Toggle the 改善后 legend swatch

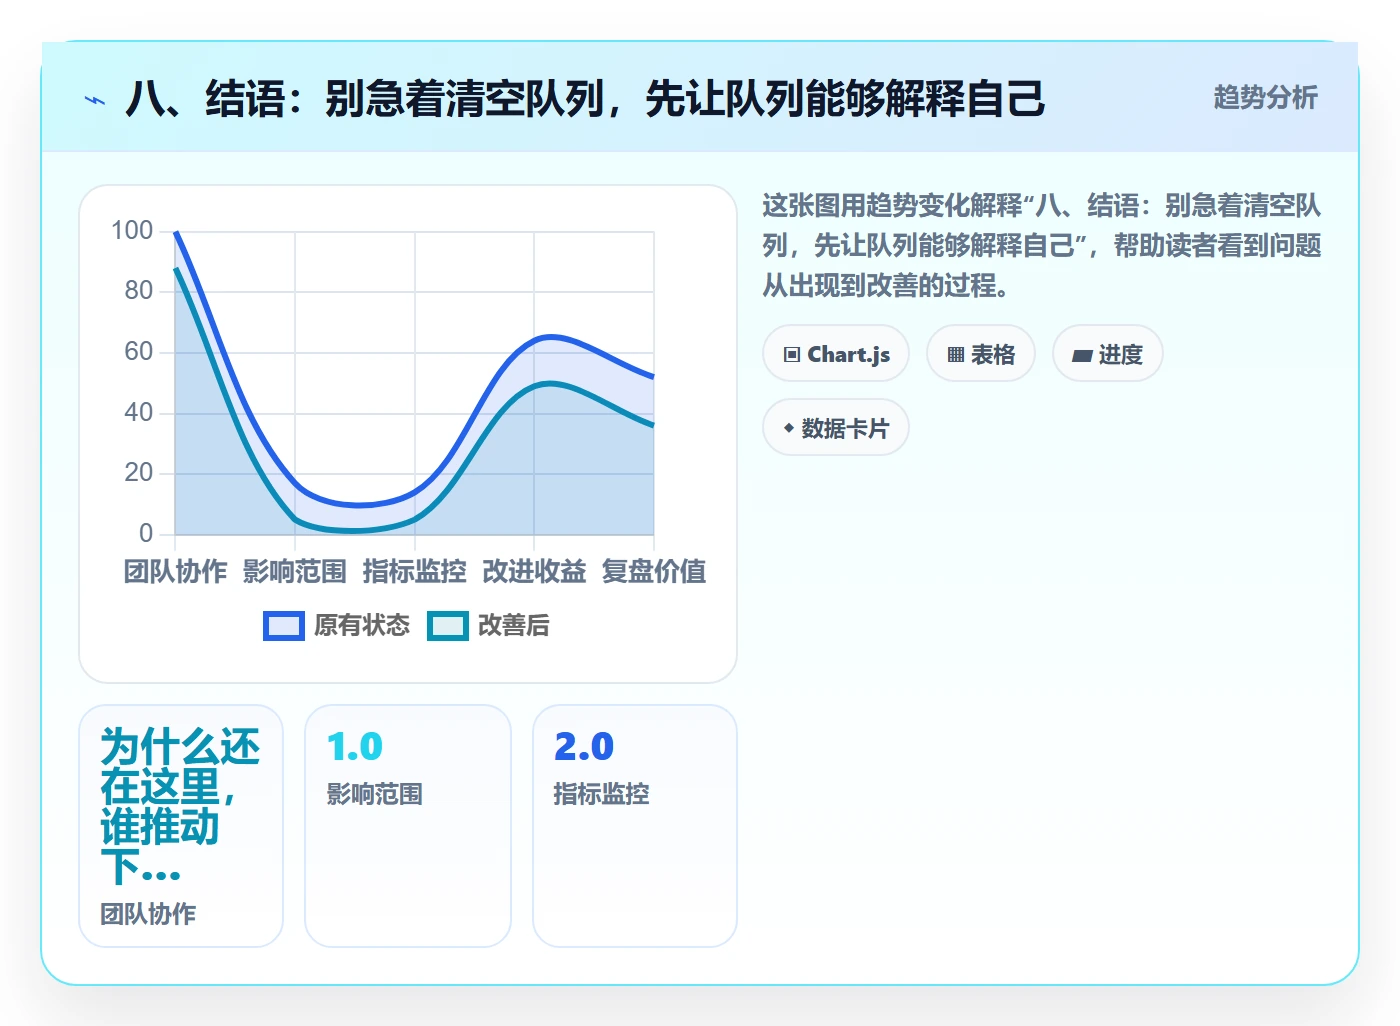coord(448,626)
